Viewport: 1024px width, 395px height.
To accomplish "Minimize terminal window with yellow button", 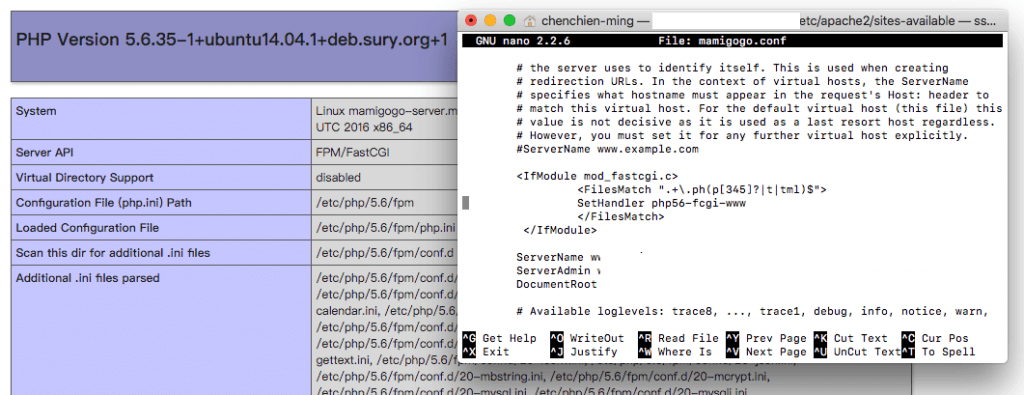I will (490, 21).
